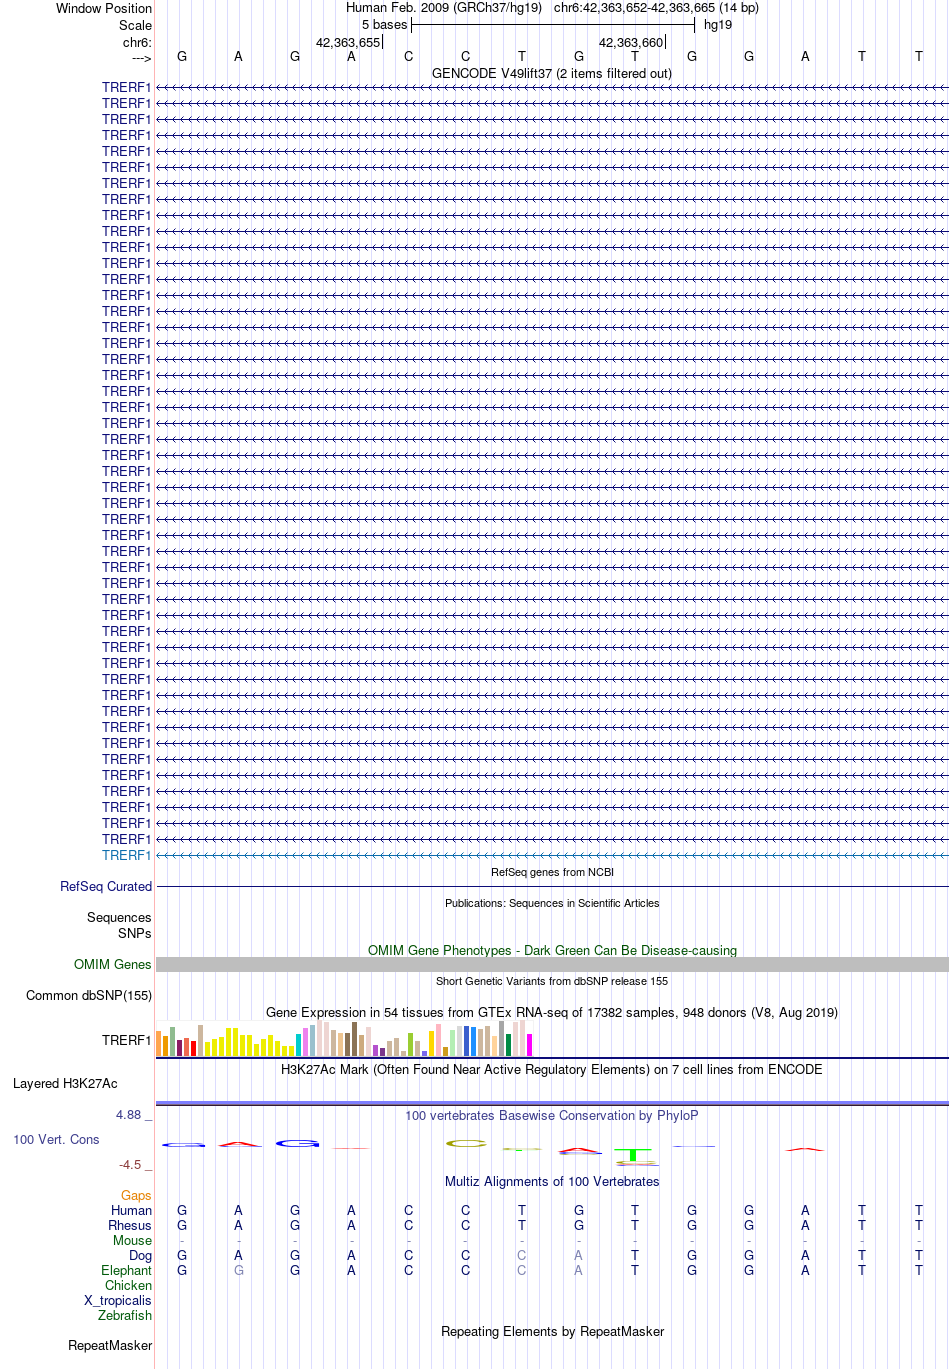The image size is (950, 1369).
Task: Click the OMIM Gene Phenotypes track title
Action: (552, 950)
